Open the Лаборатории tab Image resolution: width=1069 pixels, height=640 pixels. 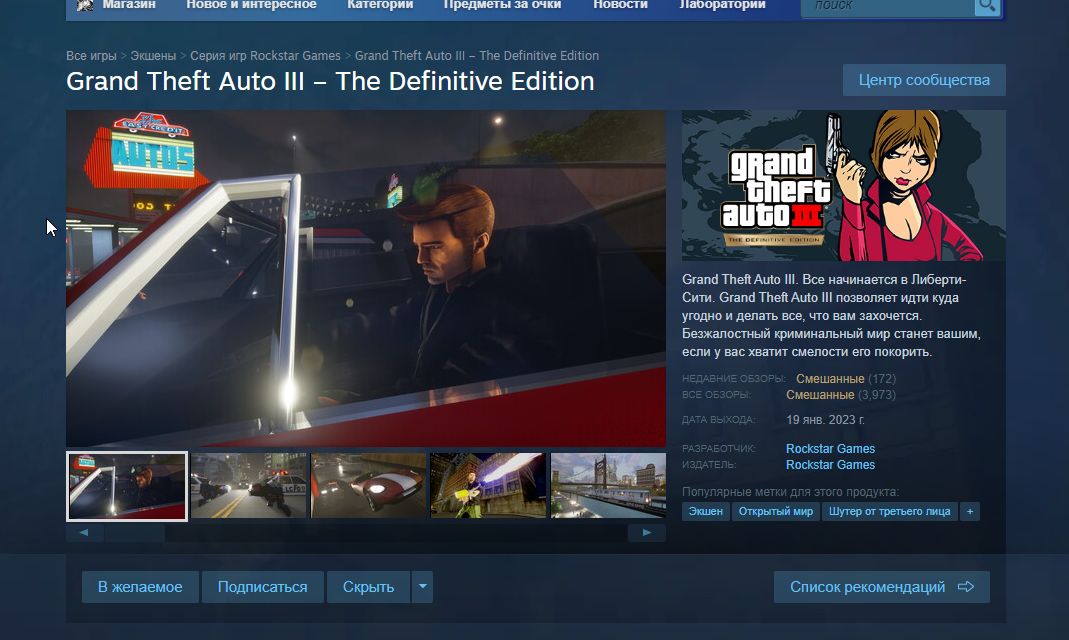[722, 5]
